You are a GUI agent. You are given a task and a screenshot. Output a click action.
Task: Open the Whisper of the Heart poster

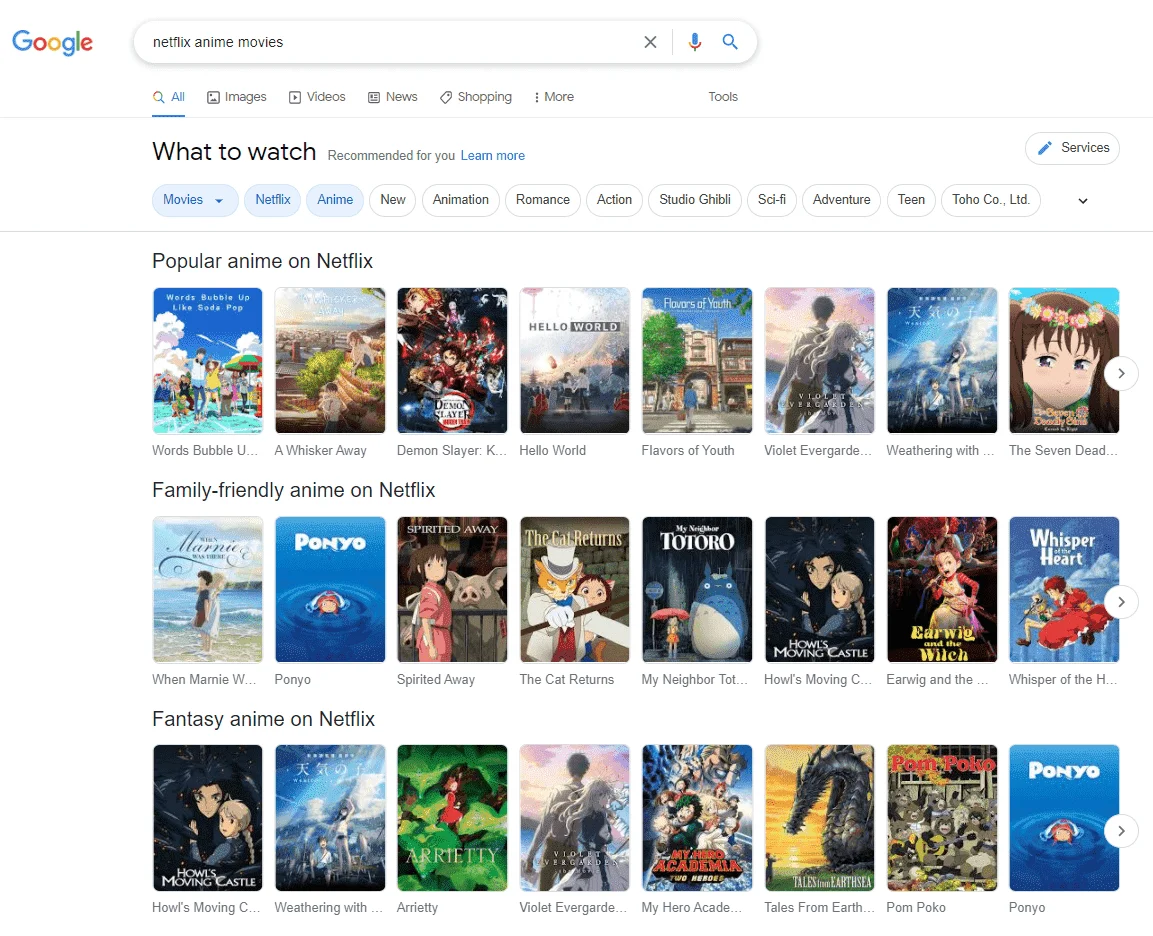point(1064,590)
